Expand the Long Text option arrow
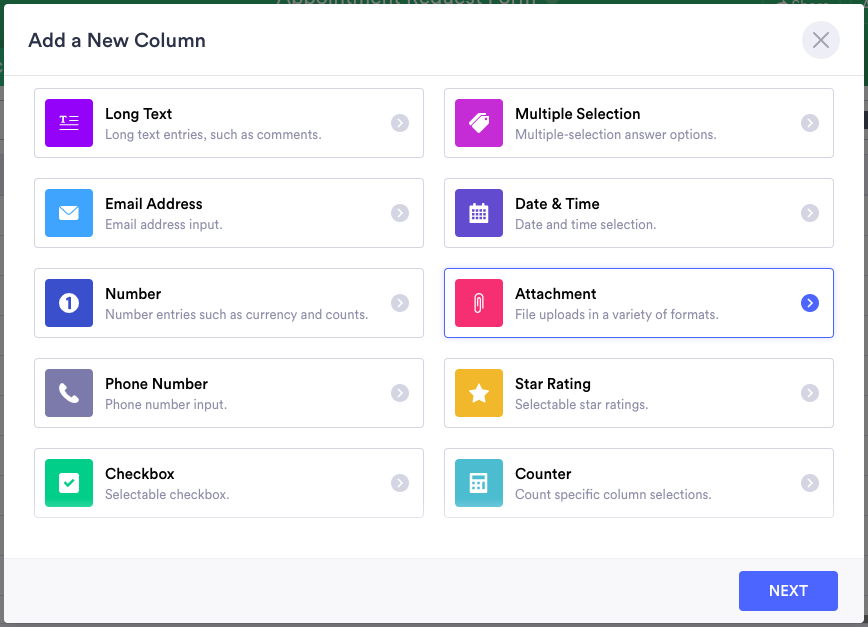The image size is (868, 627). point(400,123)
